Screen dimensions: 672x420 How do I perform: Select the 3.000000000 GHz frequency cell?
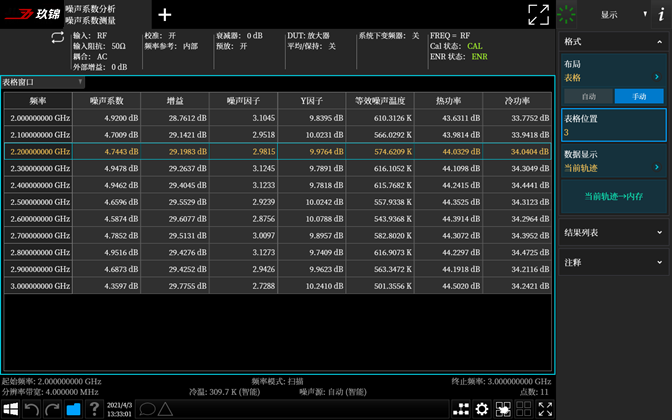pos(38,286)
